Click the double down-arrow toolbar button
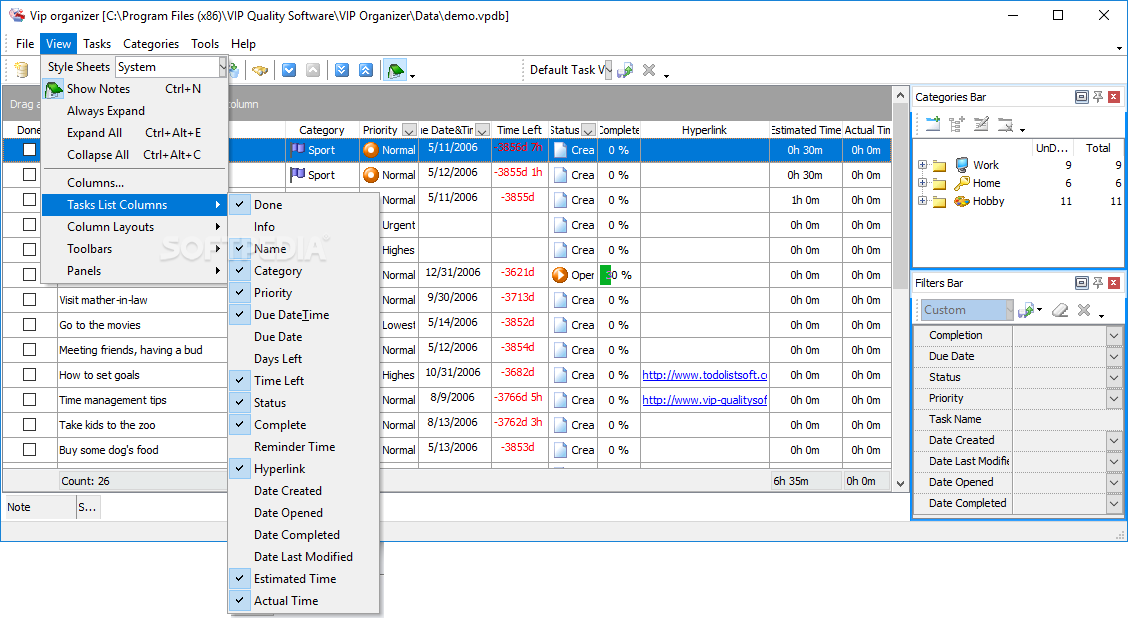This screenshot has width=1128, height=618. [x=342, y=70]
